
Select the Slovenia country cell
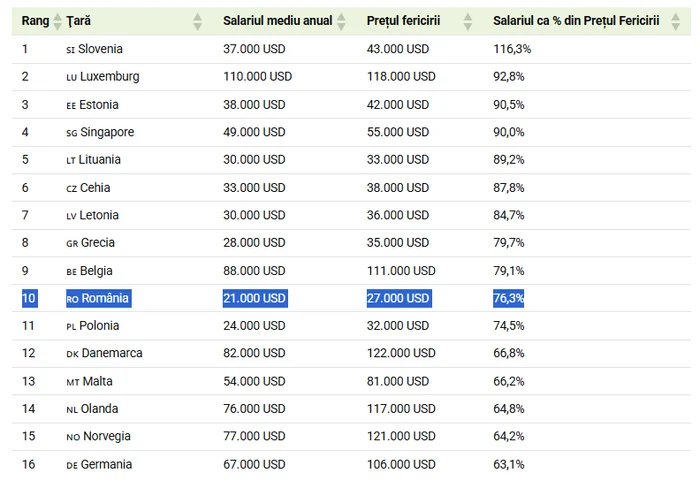coord(94,49)
